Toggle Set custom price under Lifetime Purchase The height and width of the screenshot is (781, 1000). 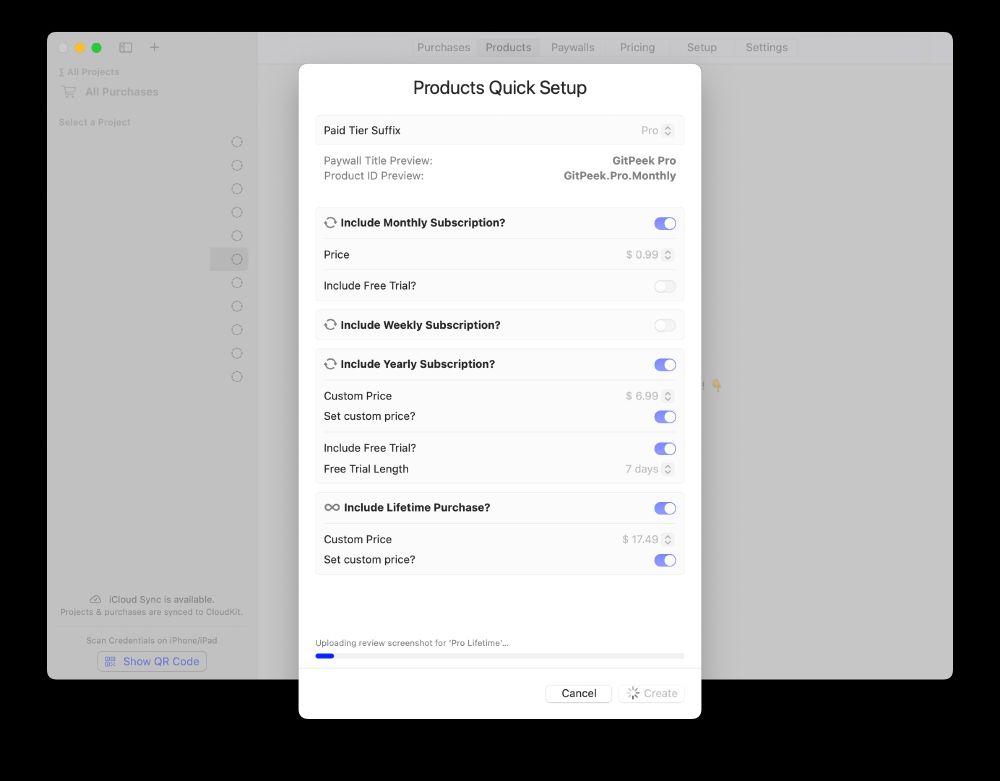coord(665,560)
